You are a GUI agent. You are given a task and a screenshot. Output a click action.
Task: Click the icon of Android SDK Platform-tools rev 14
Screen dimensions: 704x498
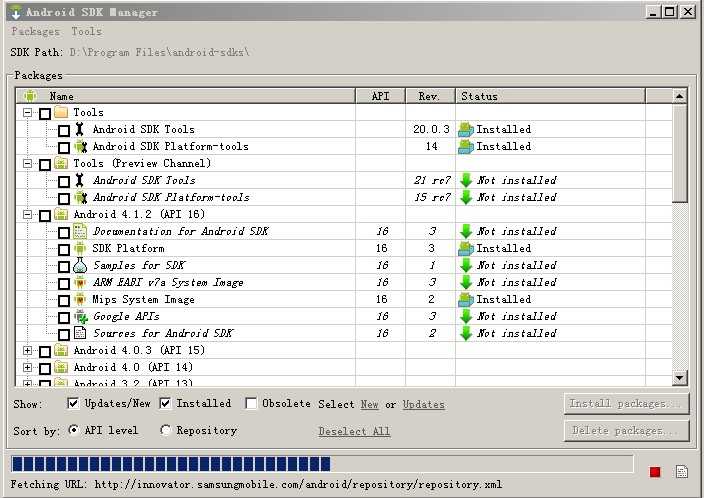tap(80, 146)
